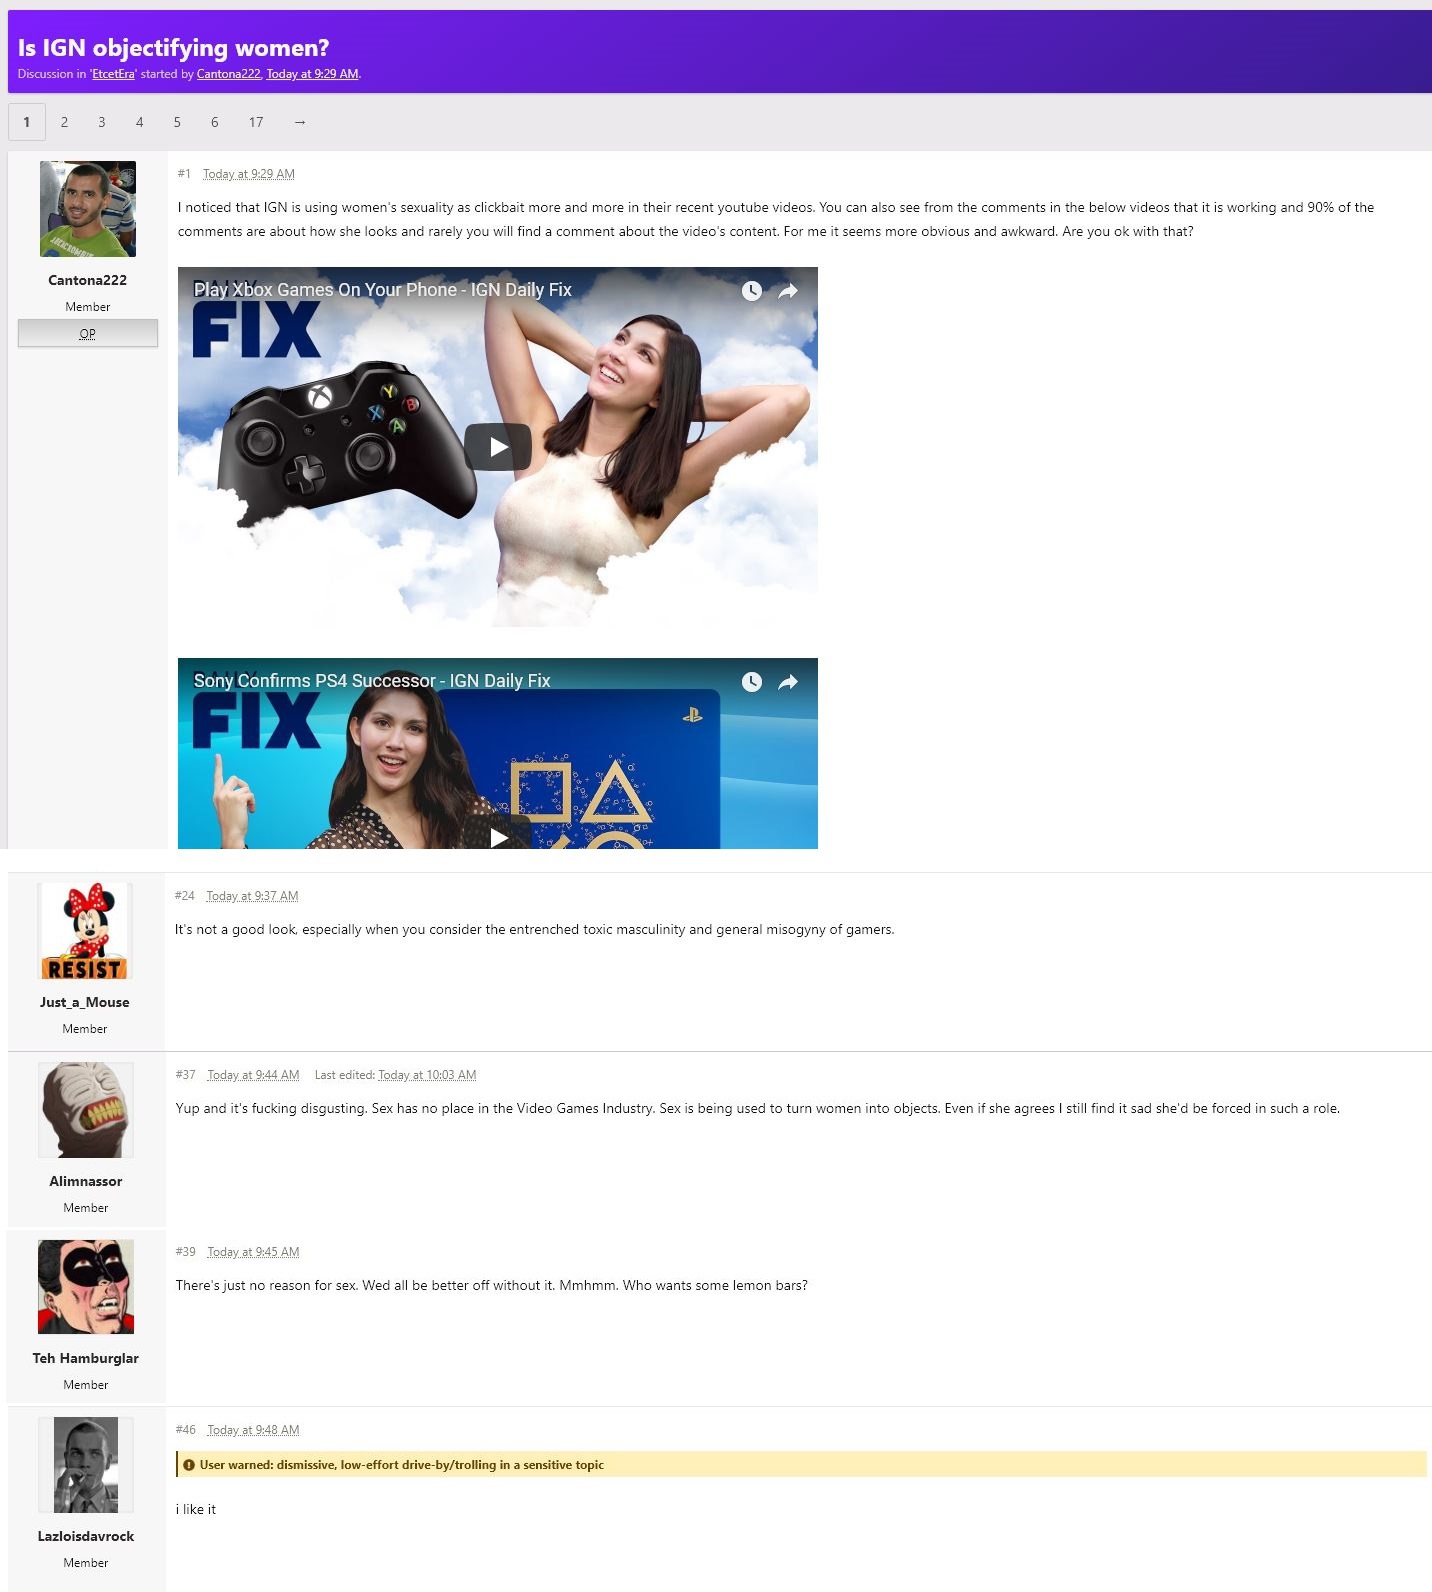
Task: Open Alimnassor's profile name
Action: click(x=86, y=1181)
